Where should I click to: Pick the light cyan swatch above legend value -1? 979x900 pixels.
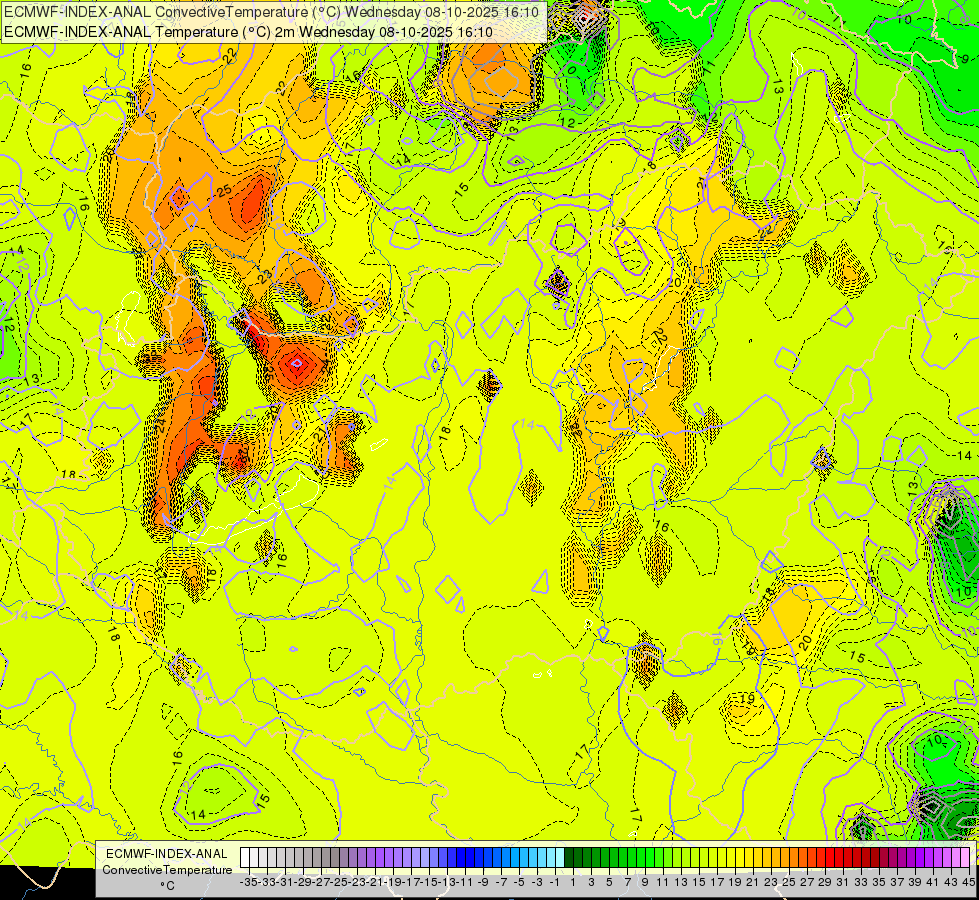point(551,858)
